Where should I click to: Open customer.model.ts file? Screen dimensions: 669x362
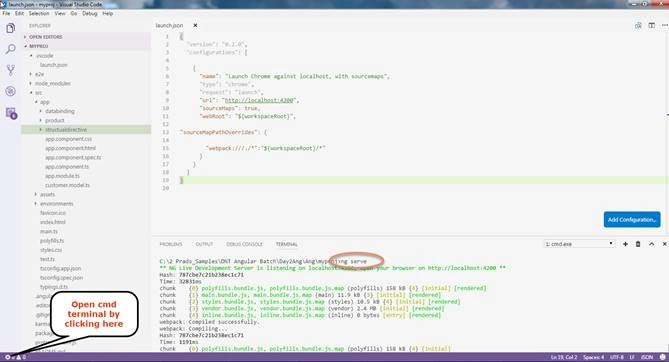click(x=67, y=186)
